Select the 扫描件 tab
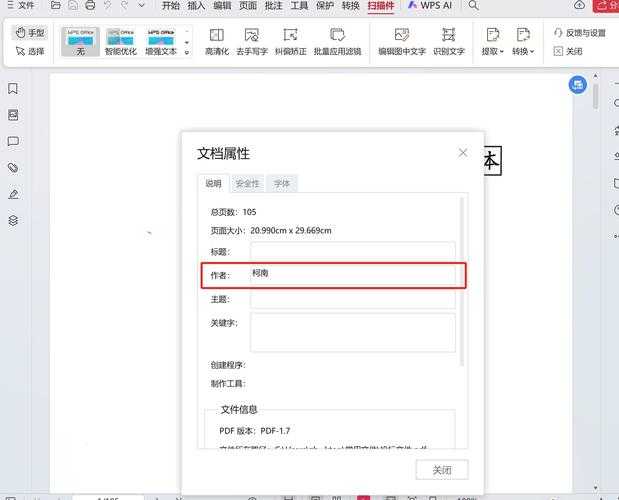 click(381, 6)
